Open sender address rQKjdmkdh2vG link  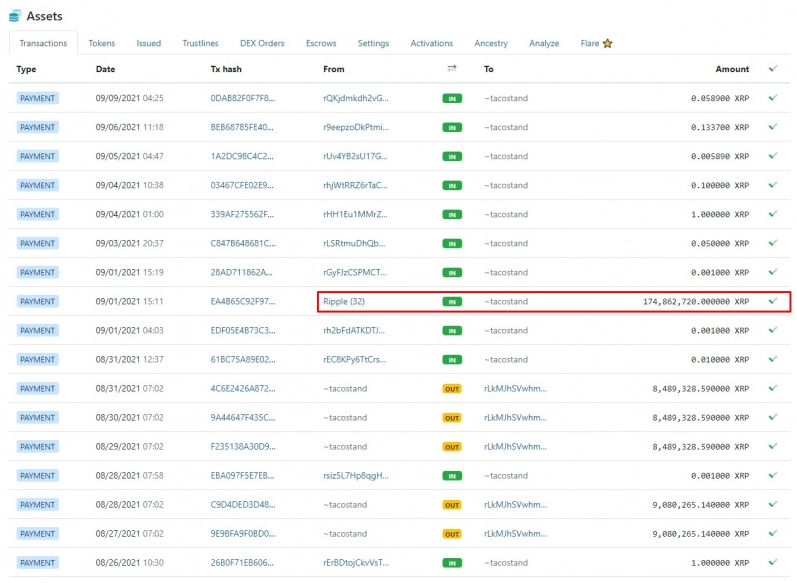pos(355,98)
